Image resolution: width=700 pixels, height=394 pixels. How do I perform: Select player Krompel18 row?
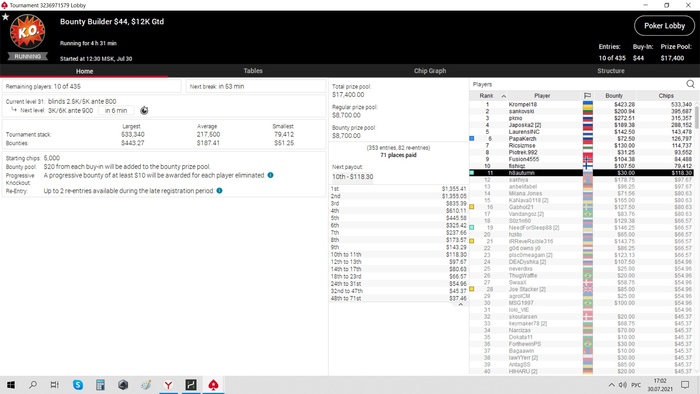582,104
